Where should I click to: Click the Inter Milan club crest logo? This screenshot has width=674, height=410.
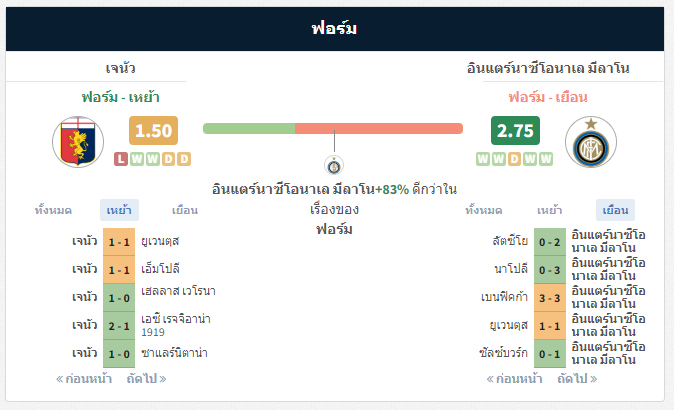point(590,142)
